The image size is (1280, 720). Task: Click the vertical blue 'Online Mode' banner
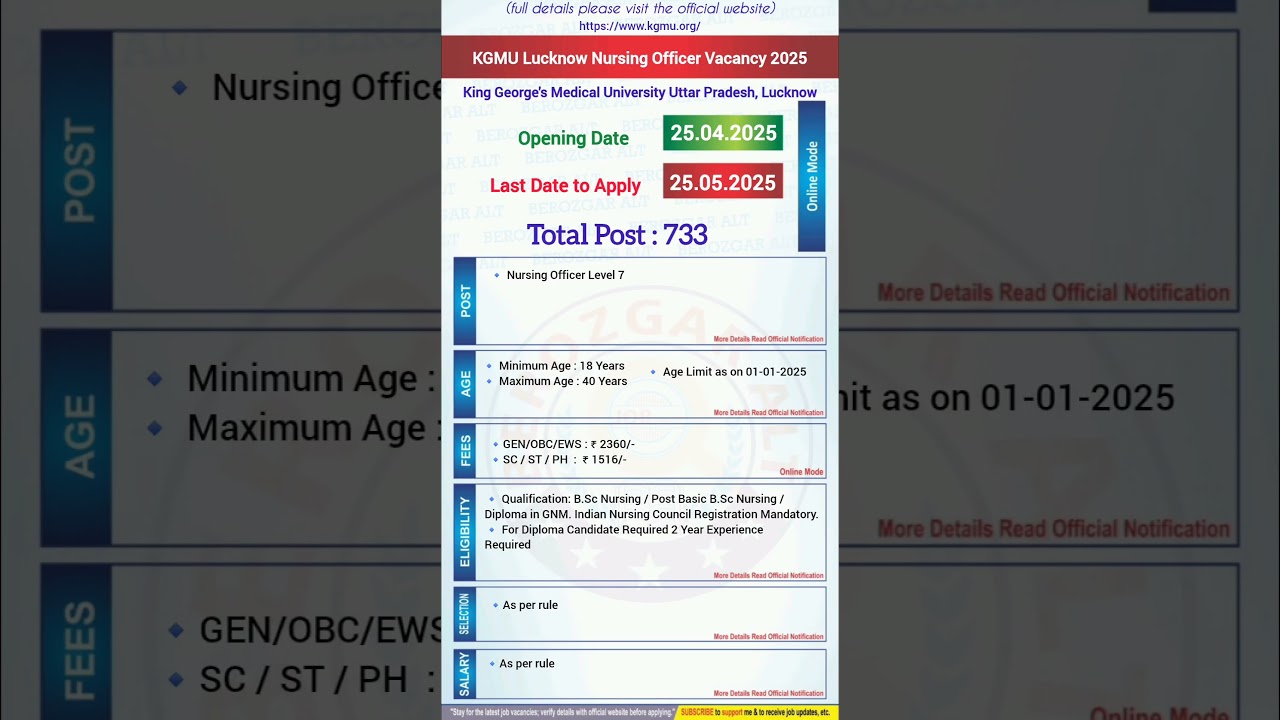[x=812, y=176]
